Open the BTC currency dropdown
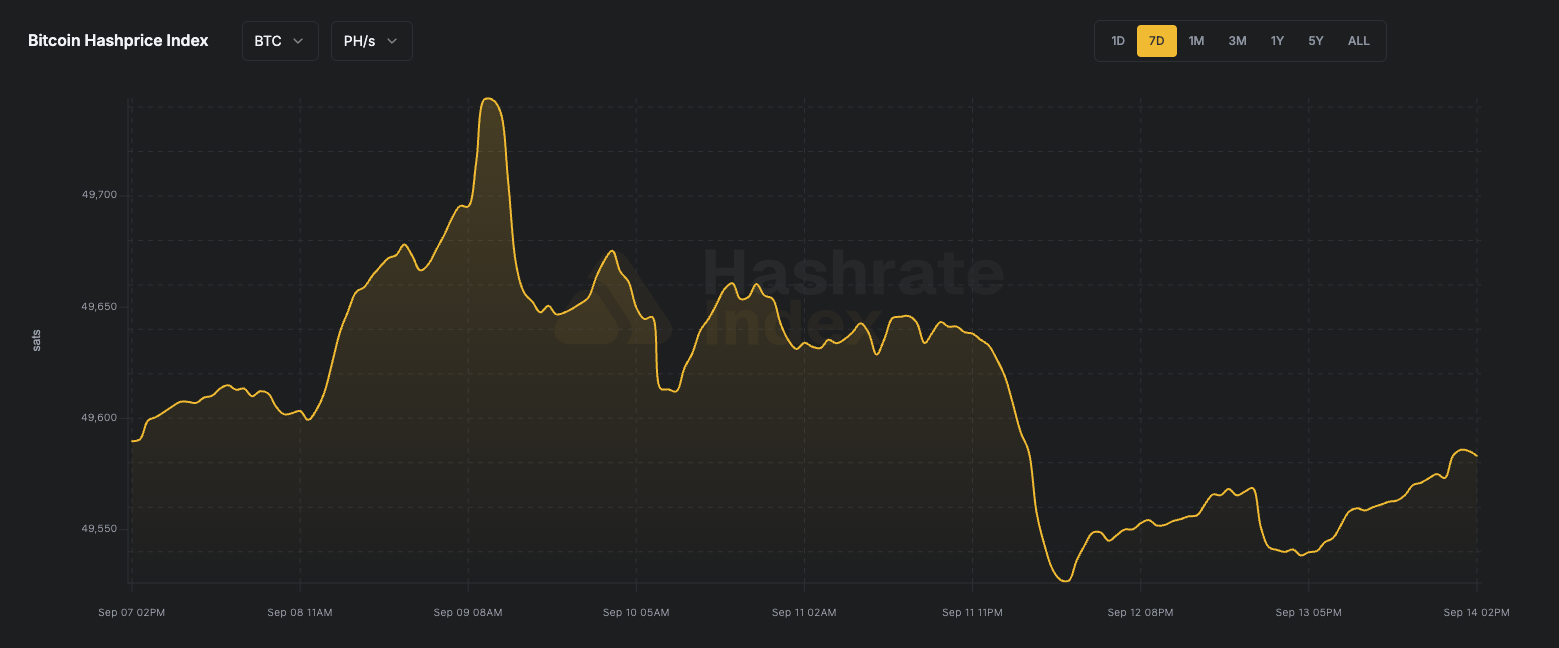Screen dimensions: 1559x648 280,41
